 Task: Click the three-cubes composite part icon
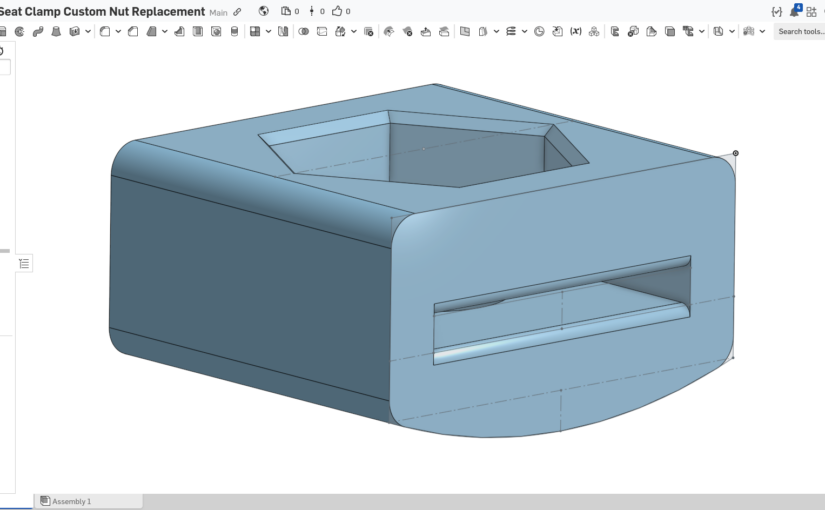click(x=594, y=32)
